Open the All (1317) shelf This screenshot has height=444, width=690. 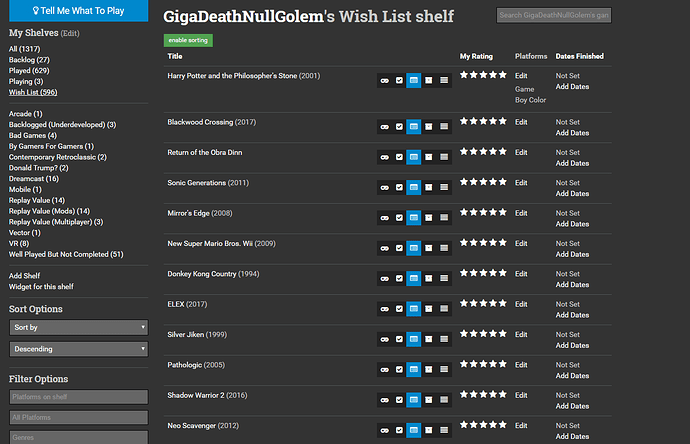(24, 49)
